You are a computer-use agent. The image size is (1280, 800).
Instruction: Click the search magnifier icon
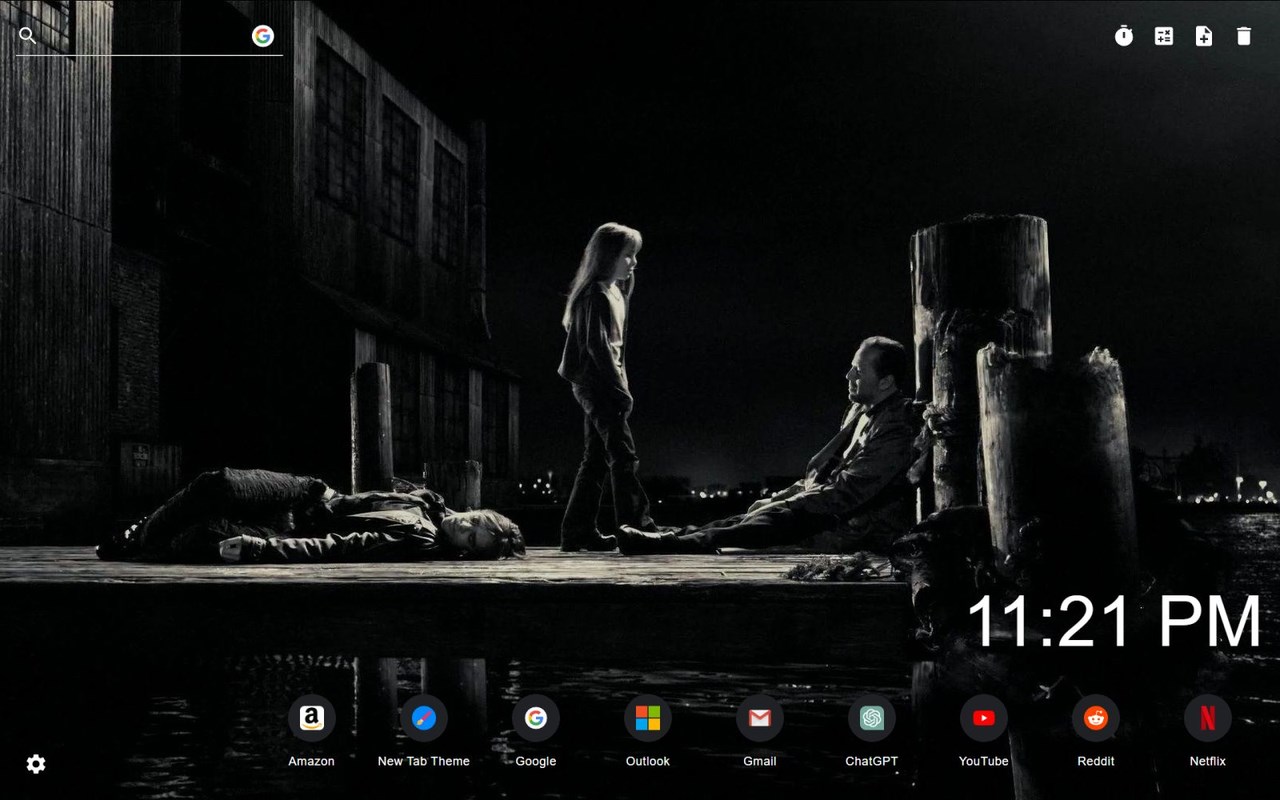(28, 36)
